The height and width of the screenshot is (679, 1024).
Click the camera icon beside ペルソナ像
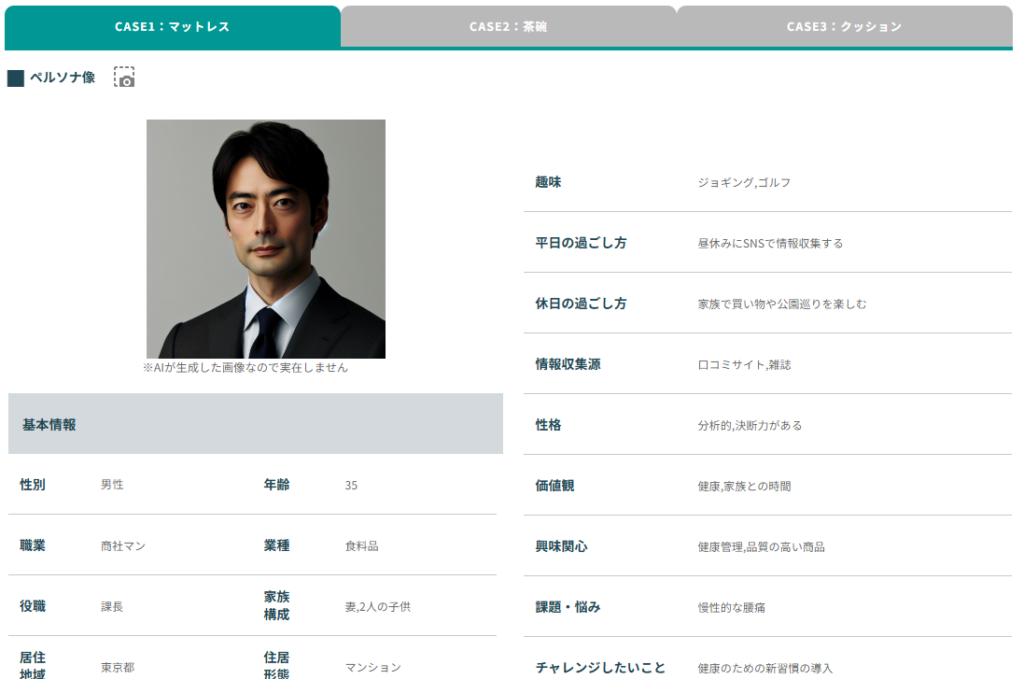pos(124,78)
